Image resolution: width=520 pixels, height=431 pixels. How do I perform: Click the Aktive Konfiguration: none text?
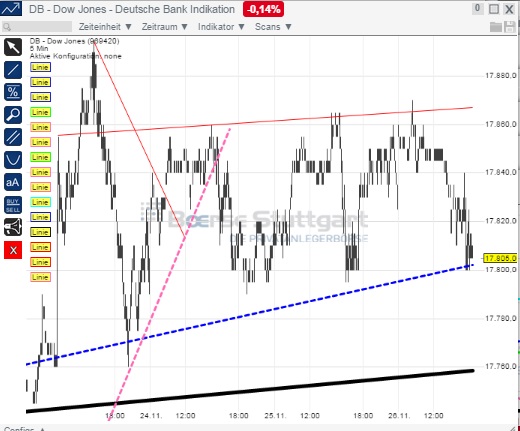(x=76, y=56)
